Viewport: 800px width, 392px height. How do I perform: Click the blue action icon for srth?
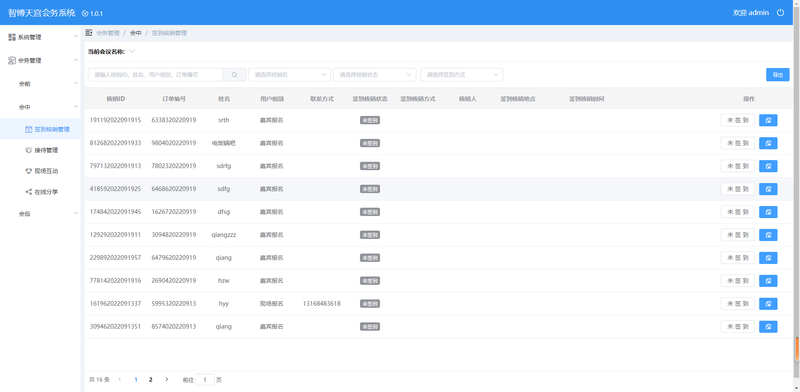(x=768, y=120)
